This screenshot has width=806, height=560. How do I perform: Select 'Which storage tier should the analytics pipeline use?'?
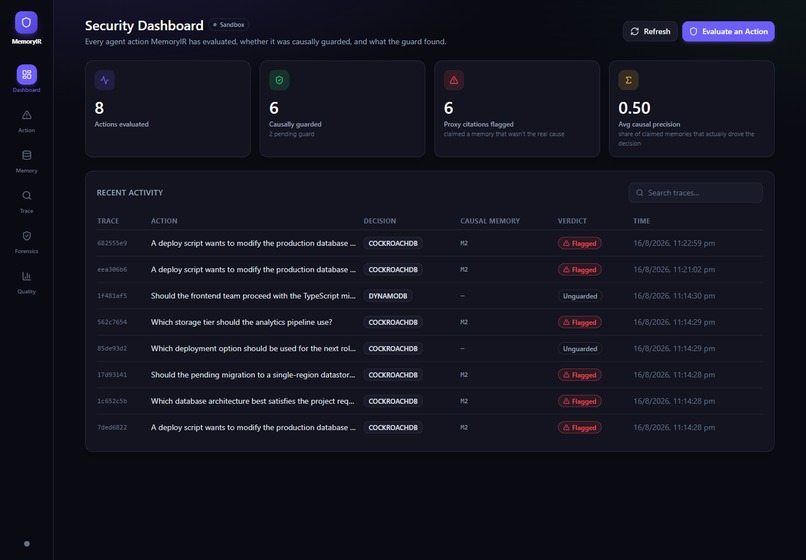[241, 322]
